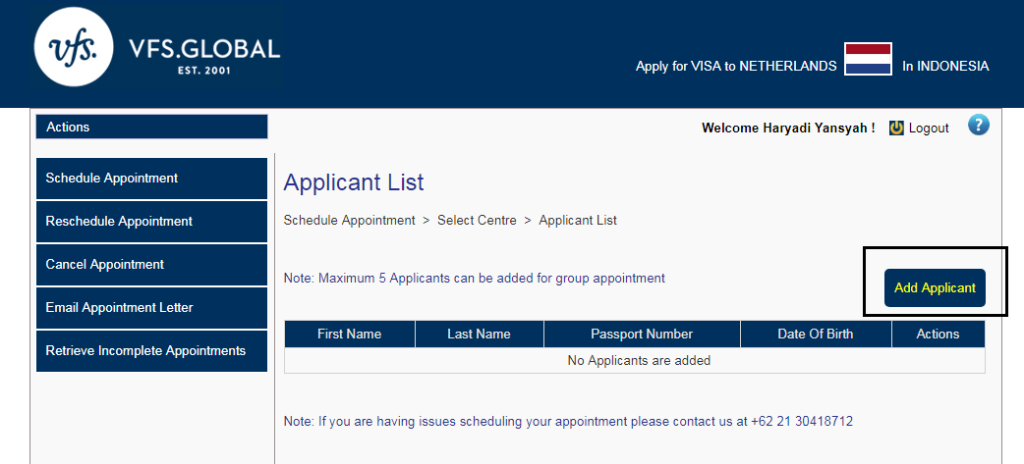Click the 'In INDONESIA' header text
This screenshot has width=1024, height=464.
945,66
